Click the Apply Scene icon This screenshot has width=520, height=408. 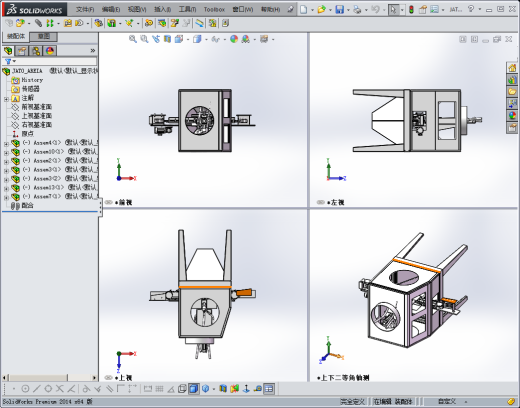tap(246, 39)
